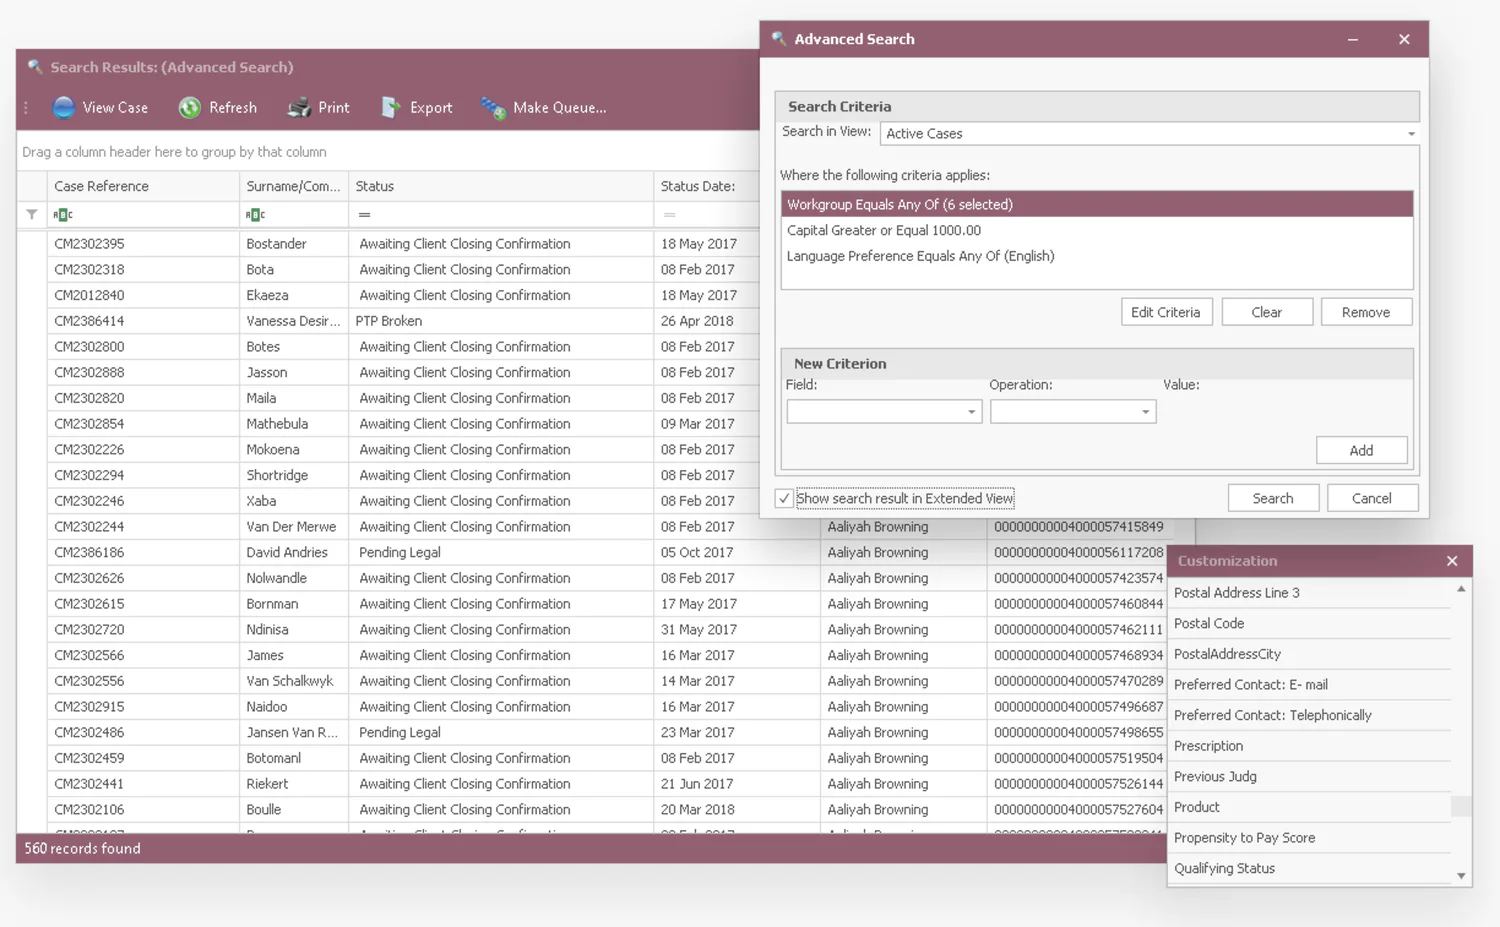Select case row CM2302395 Bostander
The width and height of the screenshot is (1500, 927).
(x=388, y=244)
